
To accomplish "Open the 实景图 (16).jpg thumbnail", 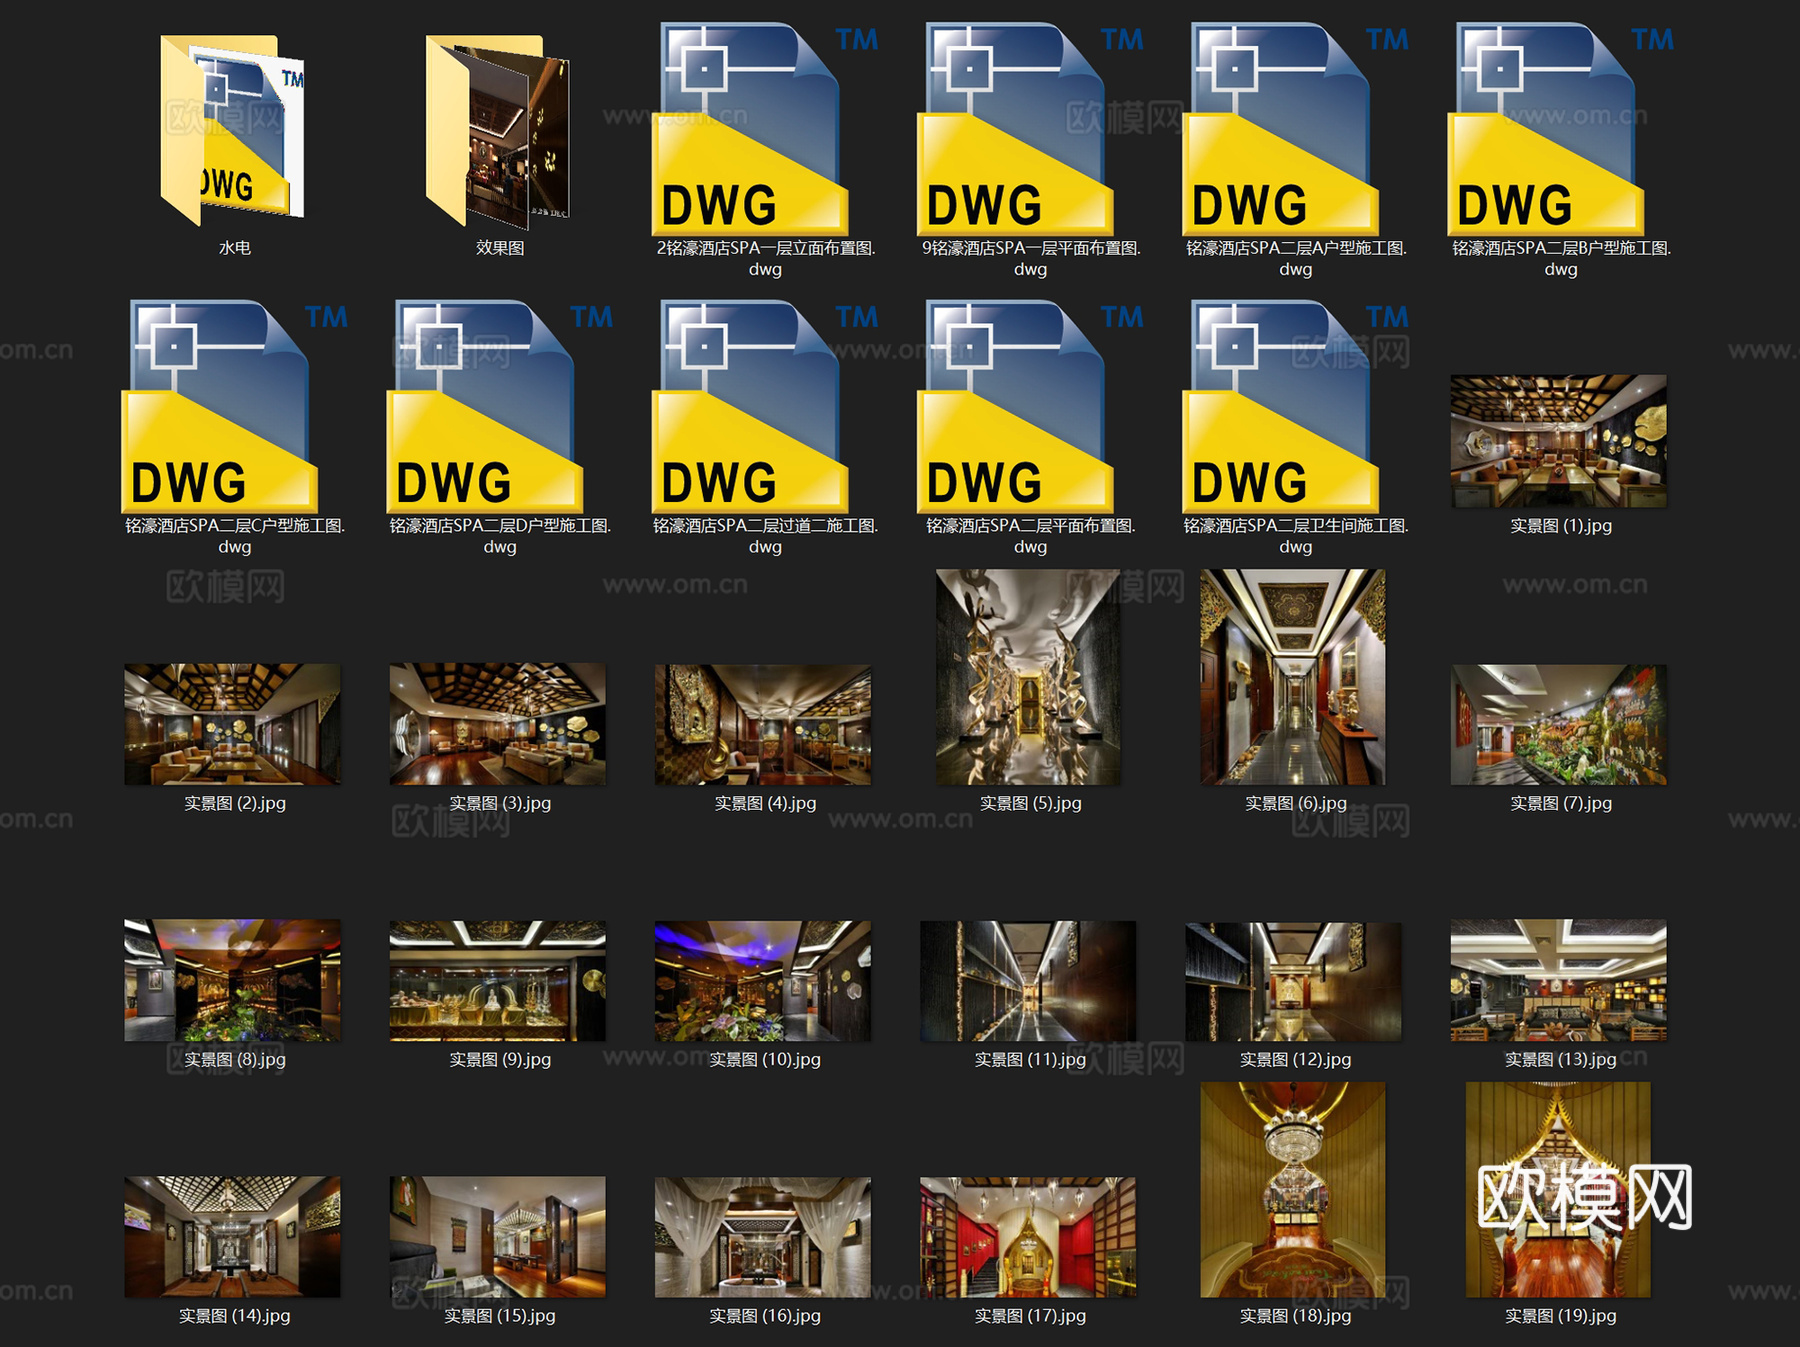I will [x=763, y=1238].
